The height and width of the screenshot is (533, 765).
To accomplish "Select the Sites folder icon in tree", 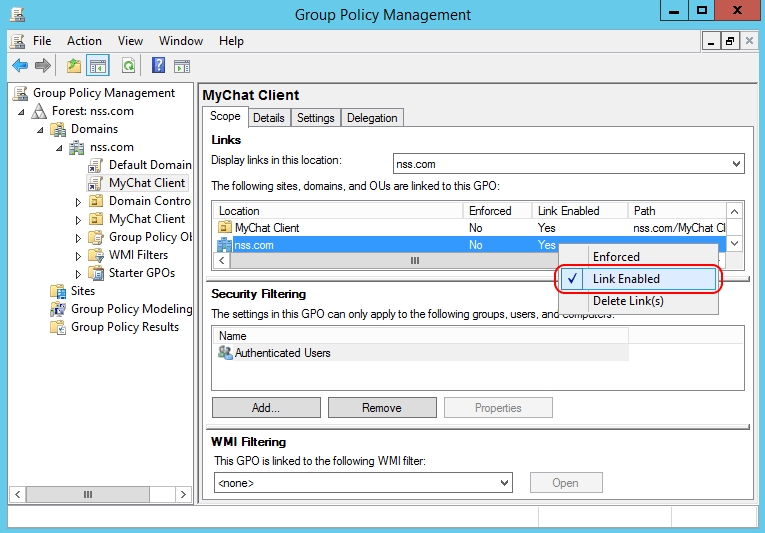I will [x=58, y=291].
